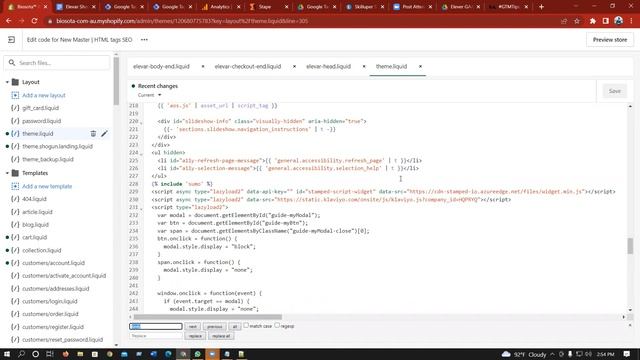640x360 pixels.
Task: Switch to the Analytics browser tab
Action: 220,7
